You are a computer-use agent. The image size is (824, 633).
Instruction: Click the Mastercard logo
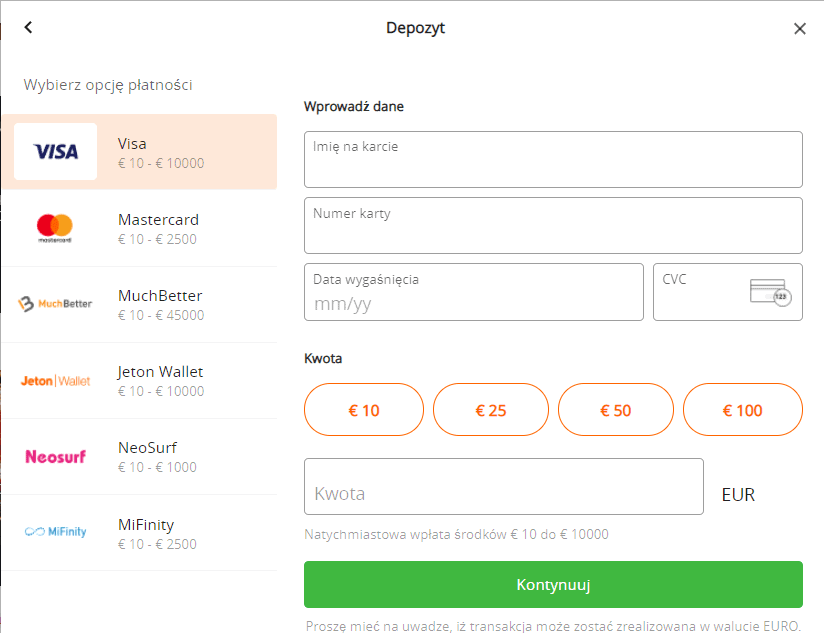(55, 229)
